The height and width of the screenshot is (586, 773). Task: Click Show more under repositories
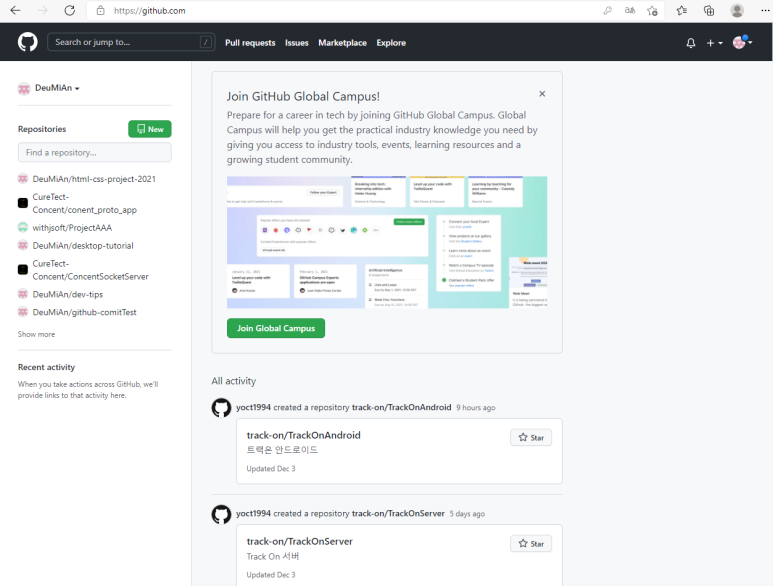point(36,334)
